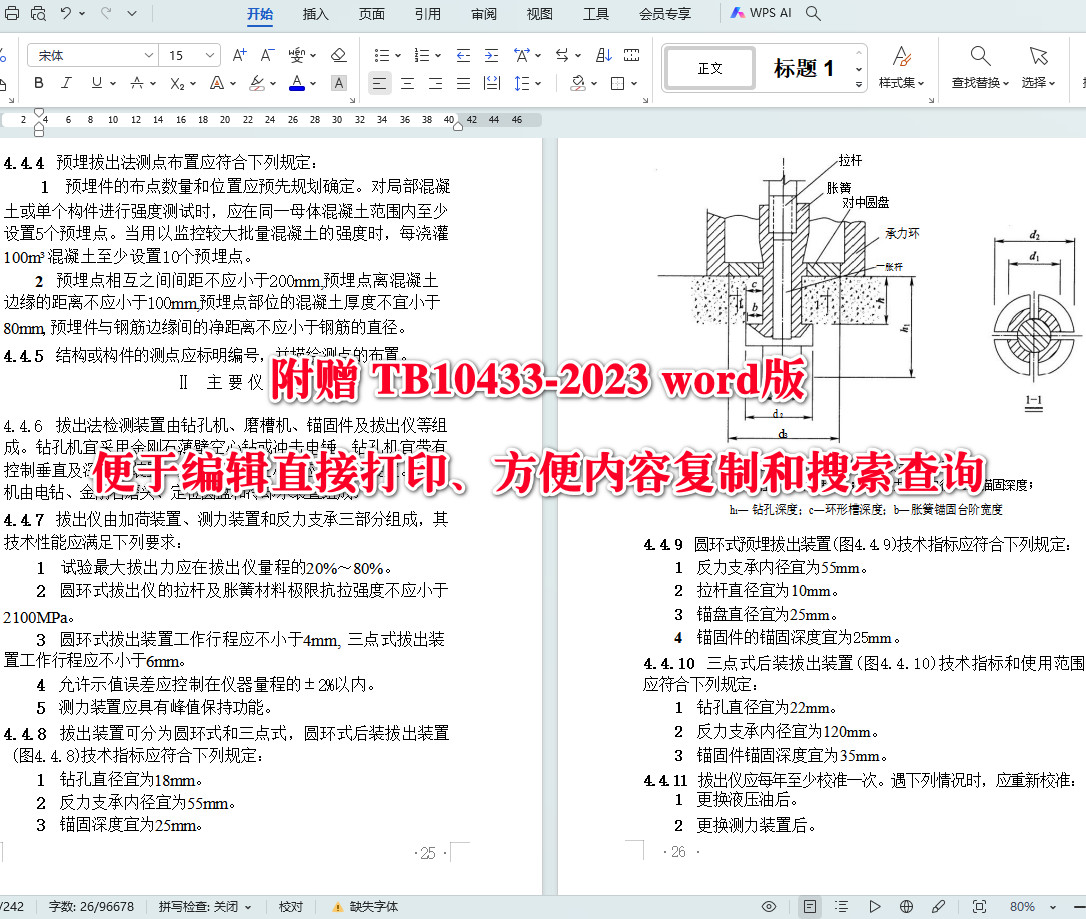Click the 校对 proofreading button in status bar
This screenshot has height=919, width=1086.
pos(290,906)
